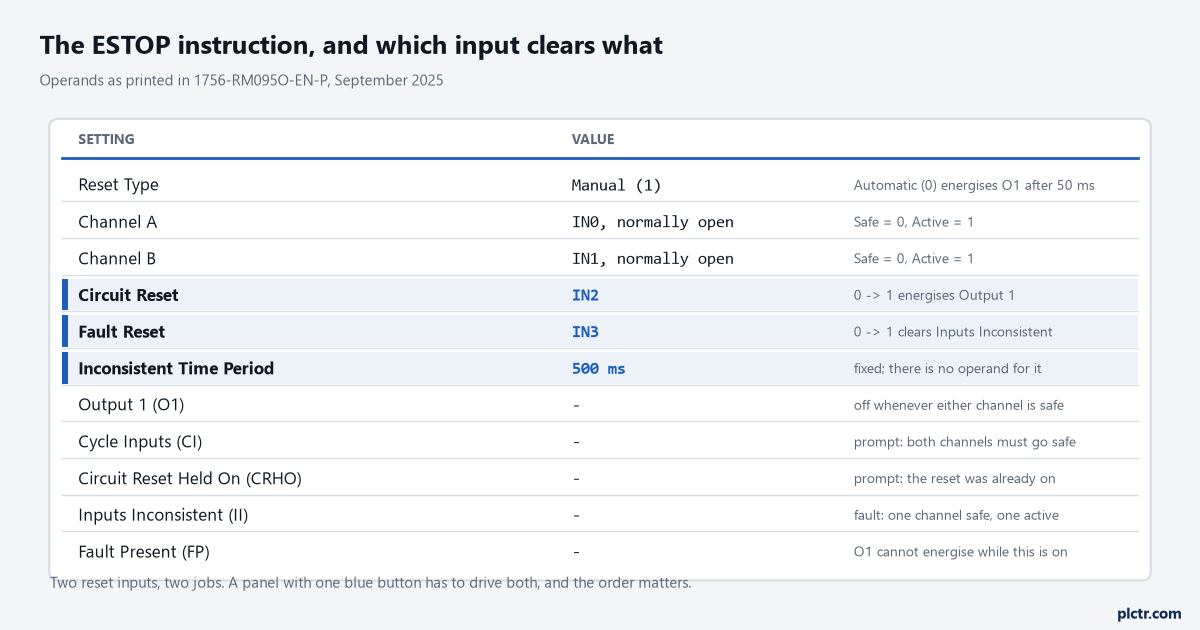Click the note "O1 cannot energise while this is on"
Viewport: 1200px width, 630px height.
point(963,552)
